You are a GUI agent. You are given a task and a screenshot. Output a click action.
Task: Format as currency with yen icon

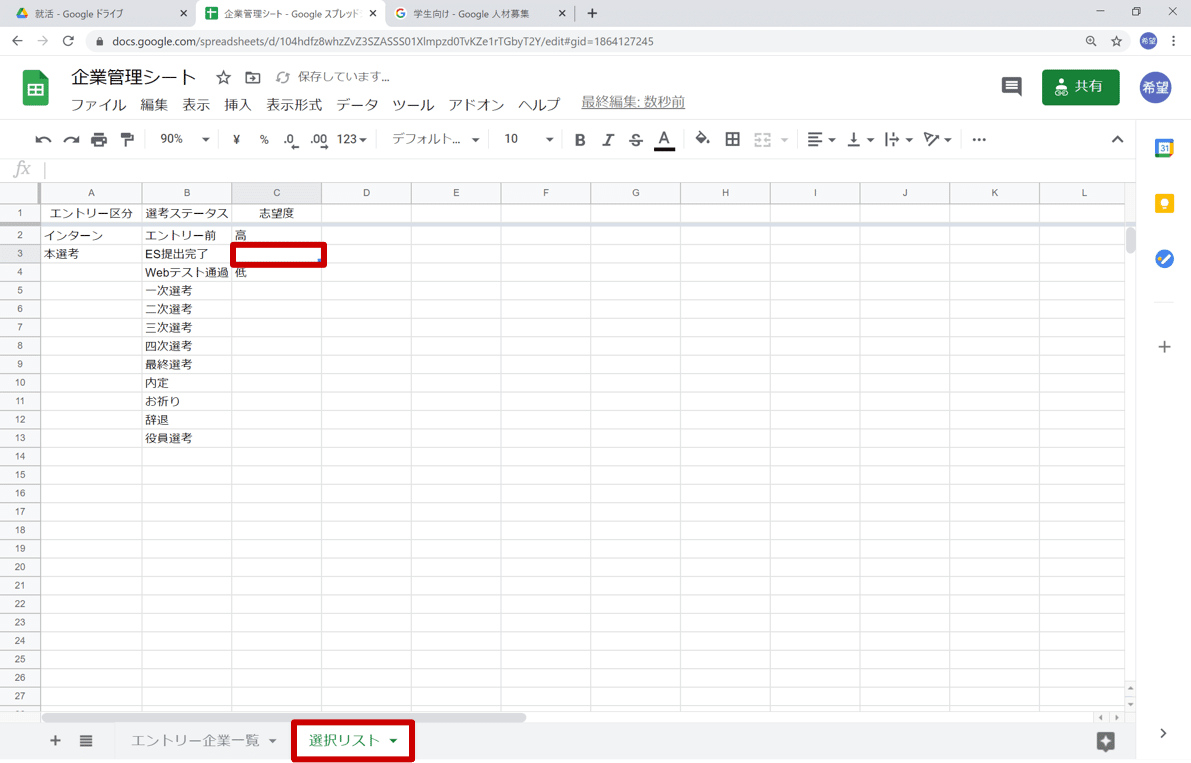click(x=236, y=140)
